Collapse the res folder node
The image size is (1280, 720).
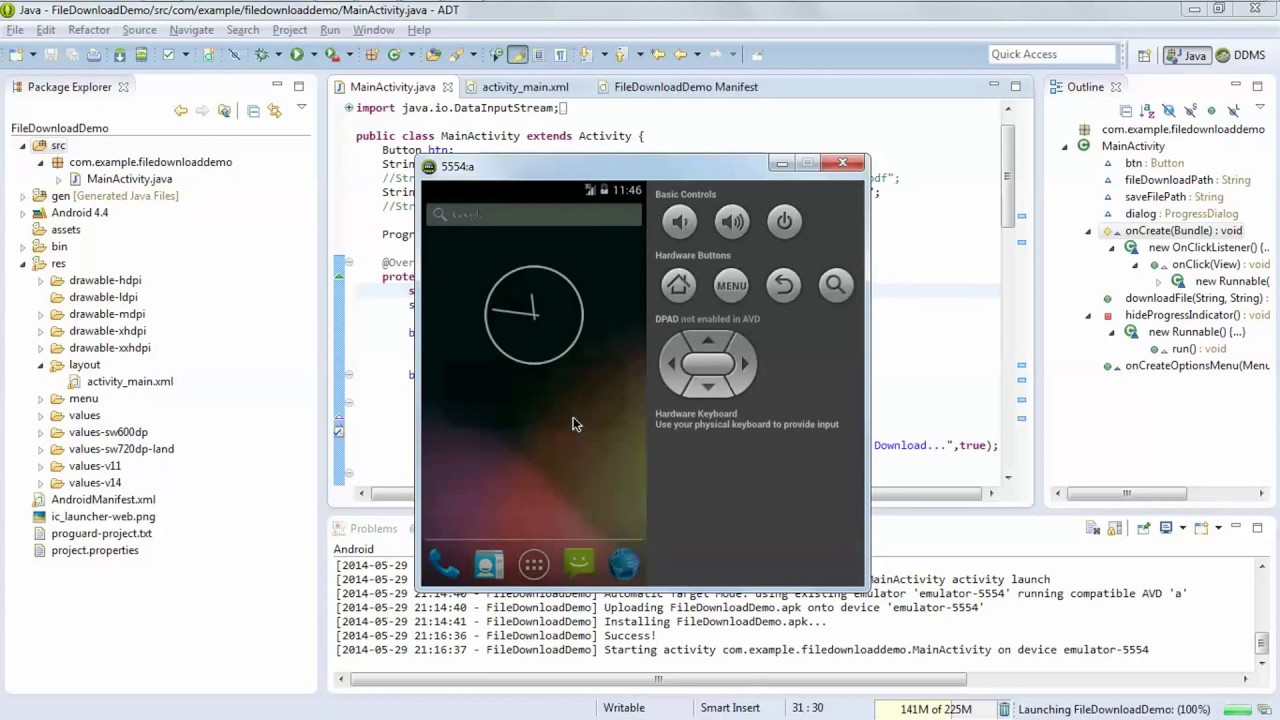click(x=23, y=264)
